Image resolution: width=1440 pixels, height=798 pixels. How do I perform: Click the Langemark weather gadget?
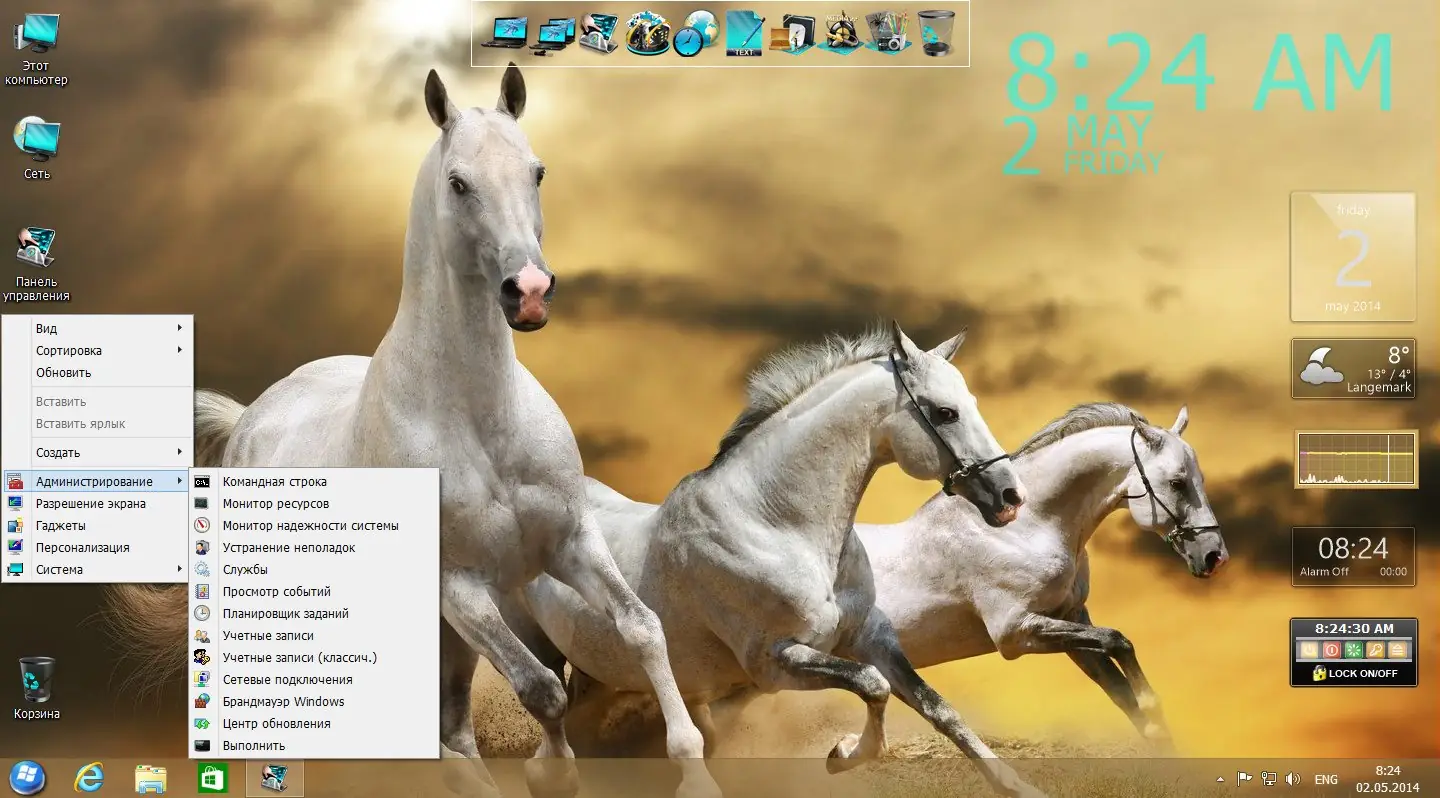[x=1353, y=368]
